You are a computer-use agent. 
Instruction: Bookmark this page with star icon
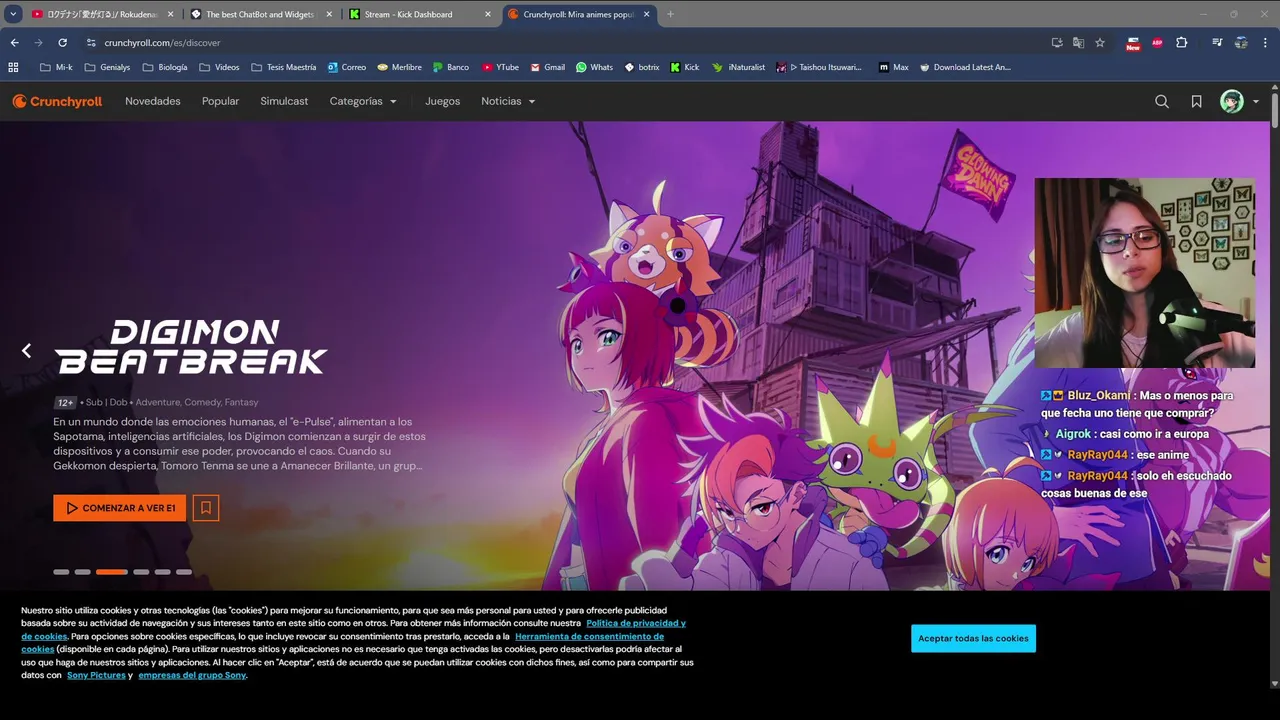1100,43
